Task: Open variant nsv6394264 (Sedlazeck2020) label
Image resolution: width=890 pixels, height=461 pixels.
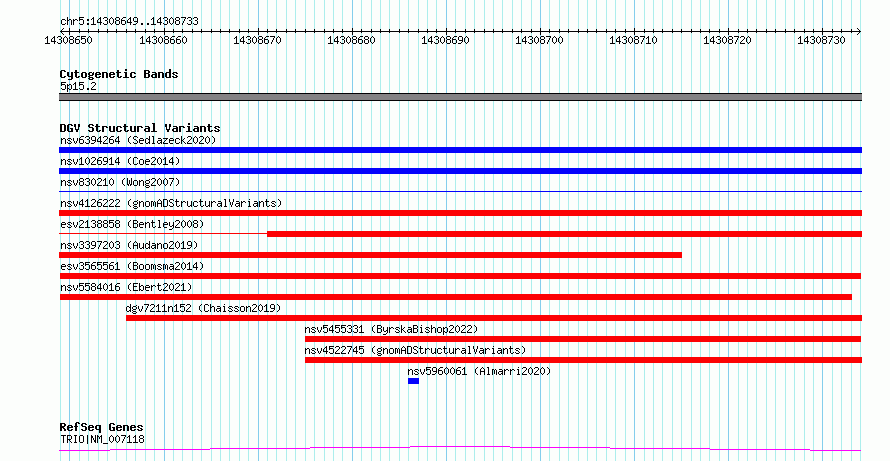Action: click(138, 140)
